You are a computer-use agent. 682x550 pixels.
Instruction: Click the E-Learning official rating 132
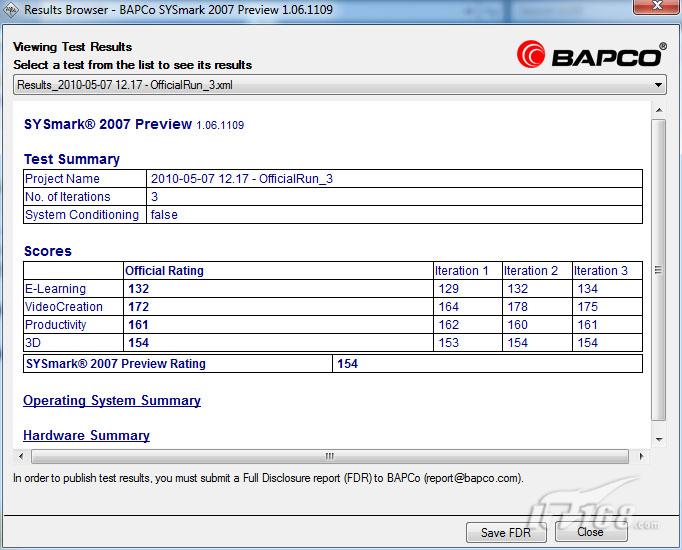point(139,289)
